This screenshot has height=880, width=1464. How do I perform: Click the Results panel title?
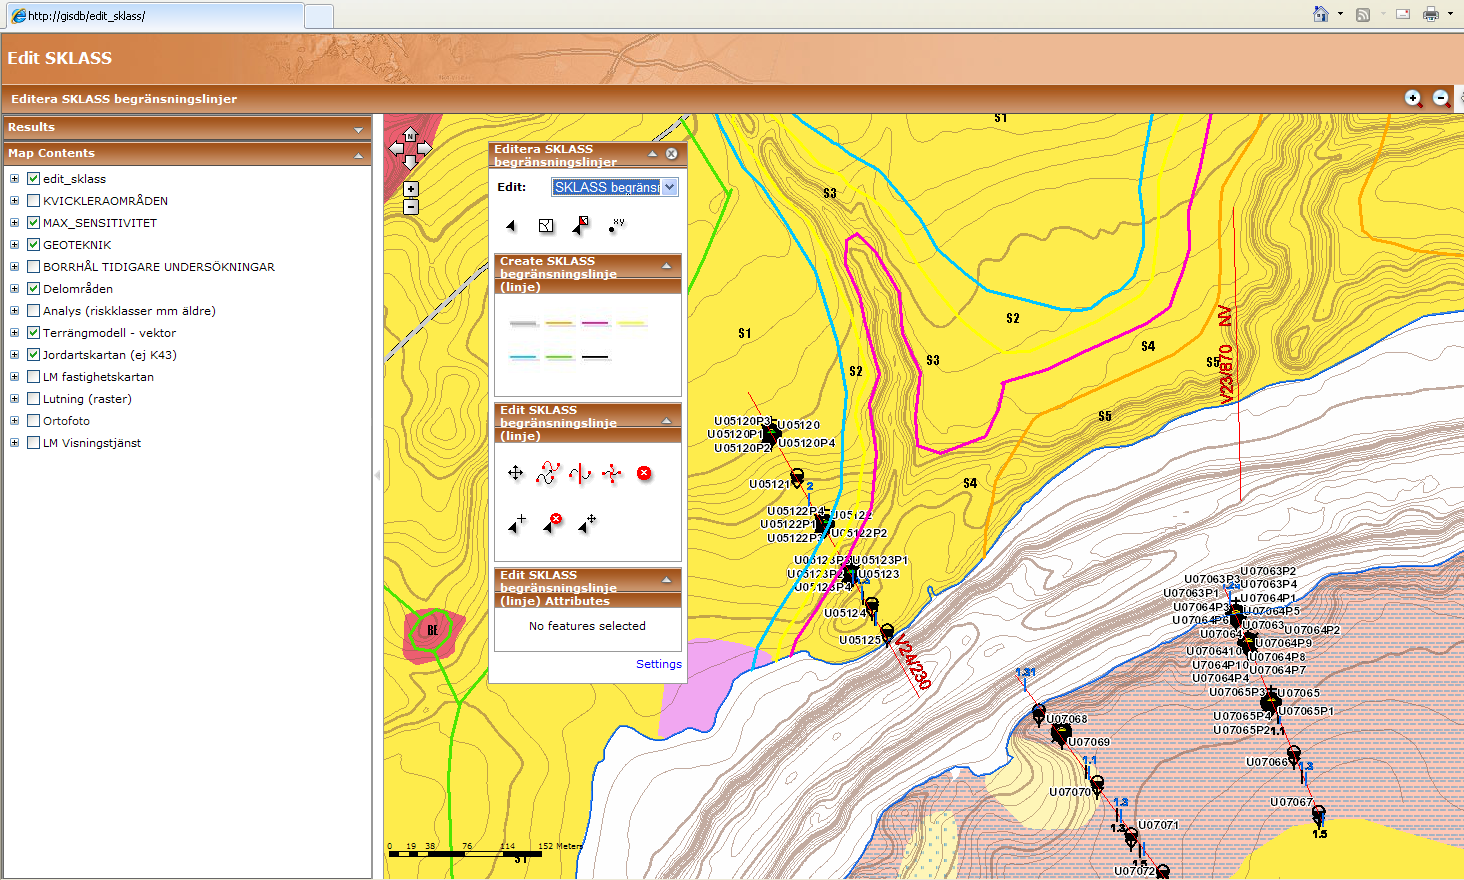31,127
